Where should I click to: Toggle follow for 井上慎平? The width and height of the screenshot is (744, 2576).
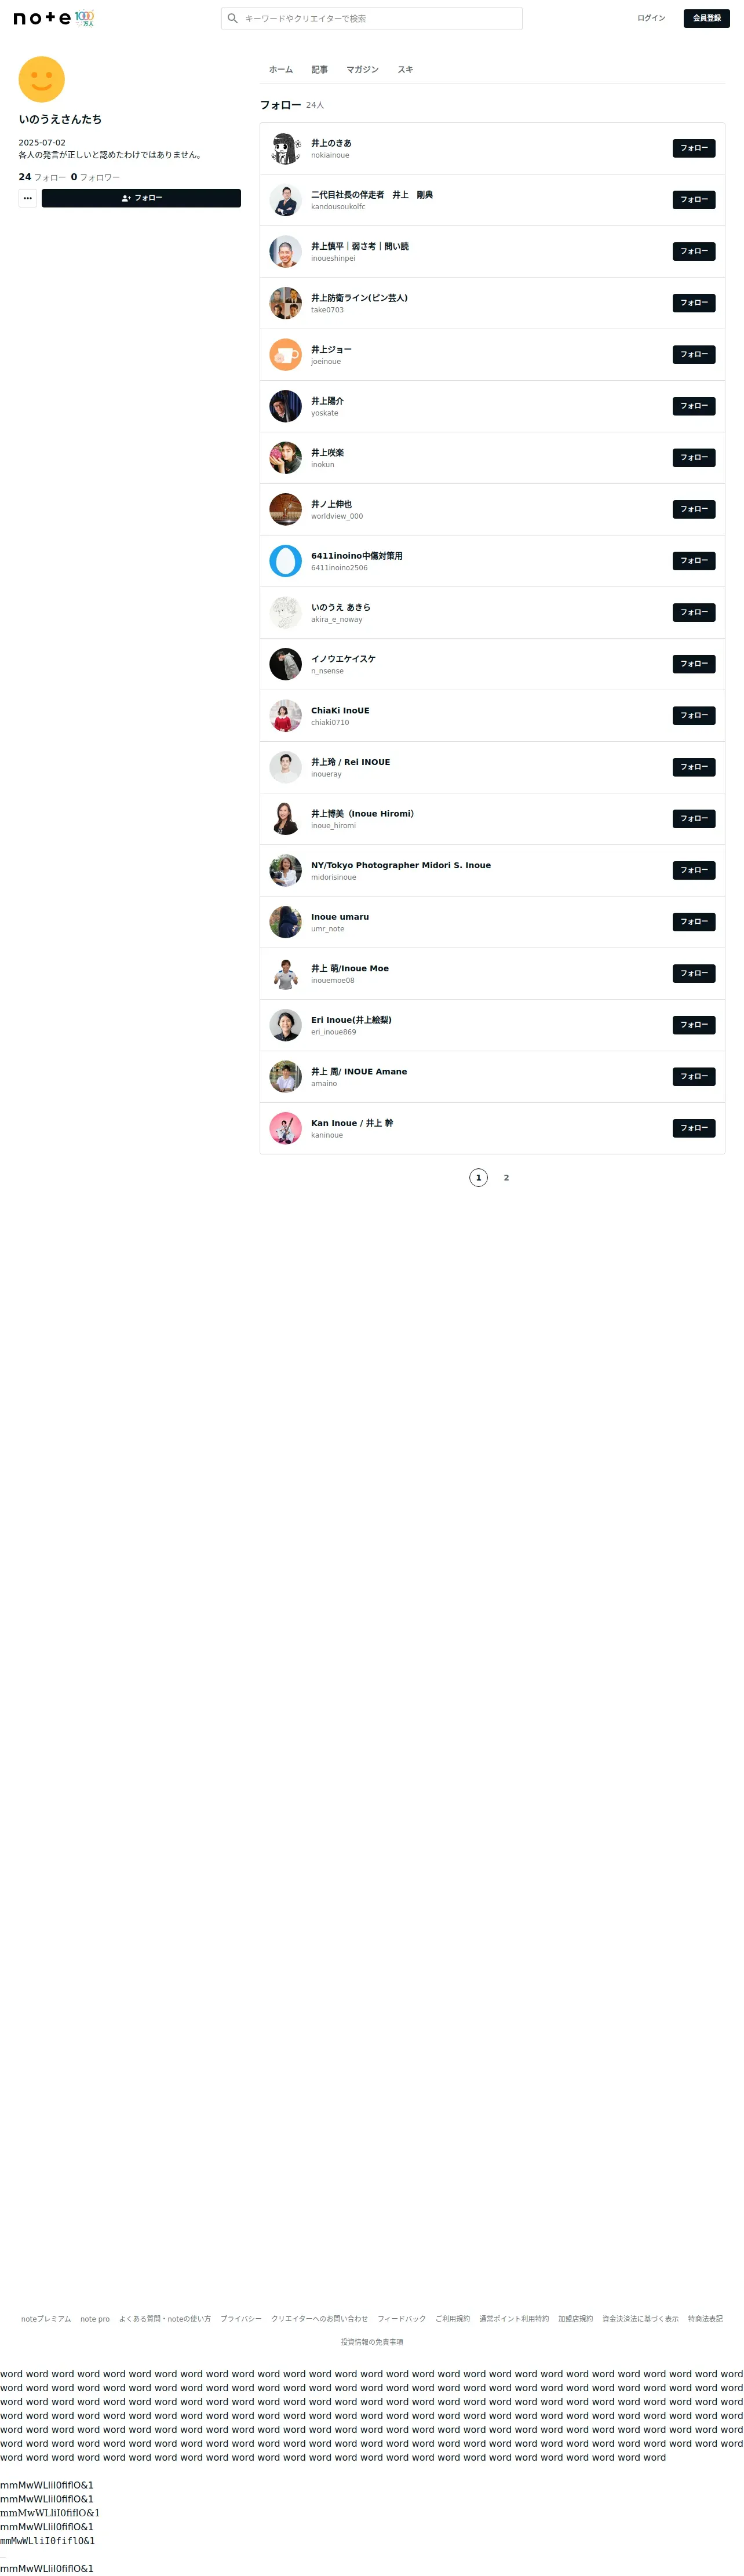[x=693, y=251]
